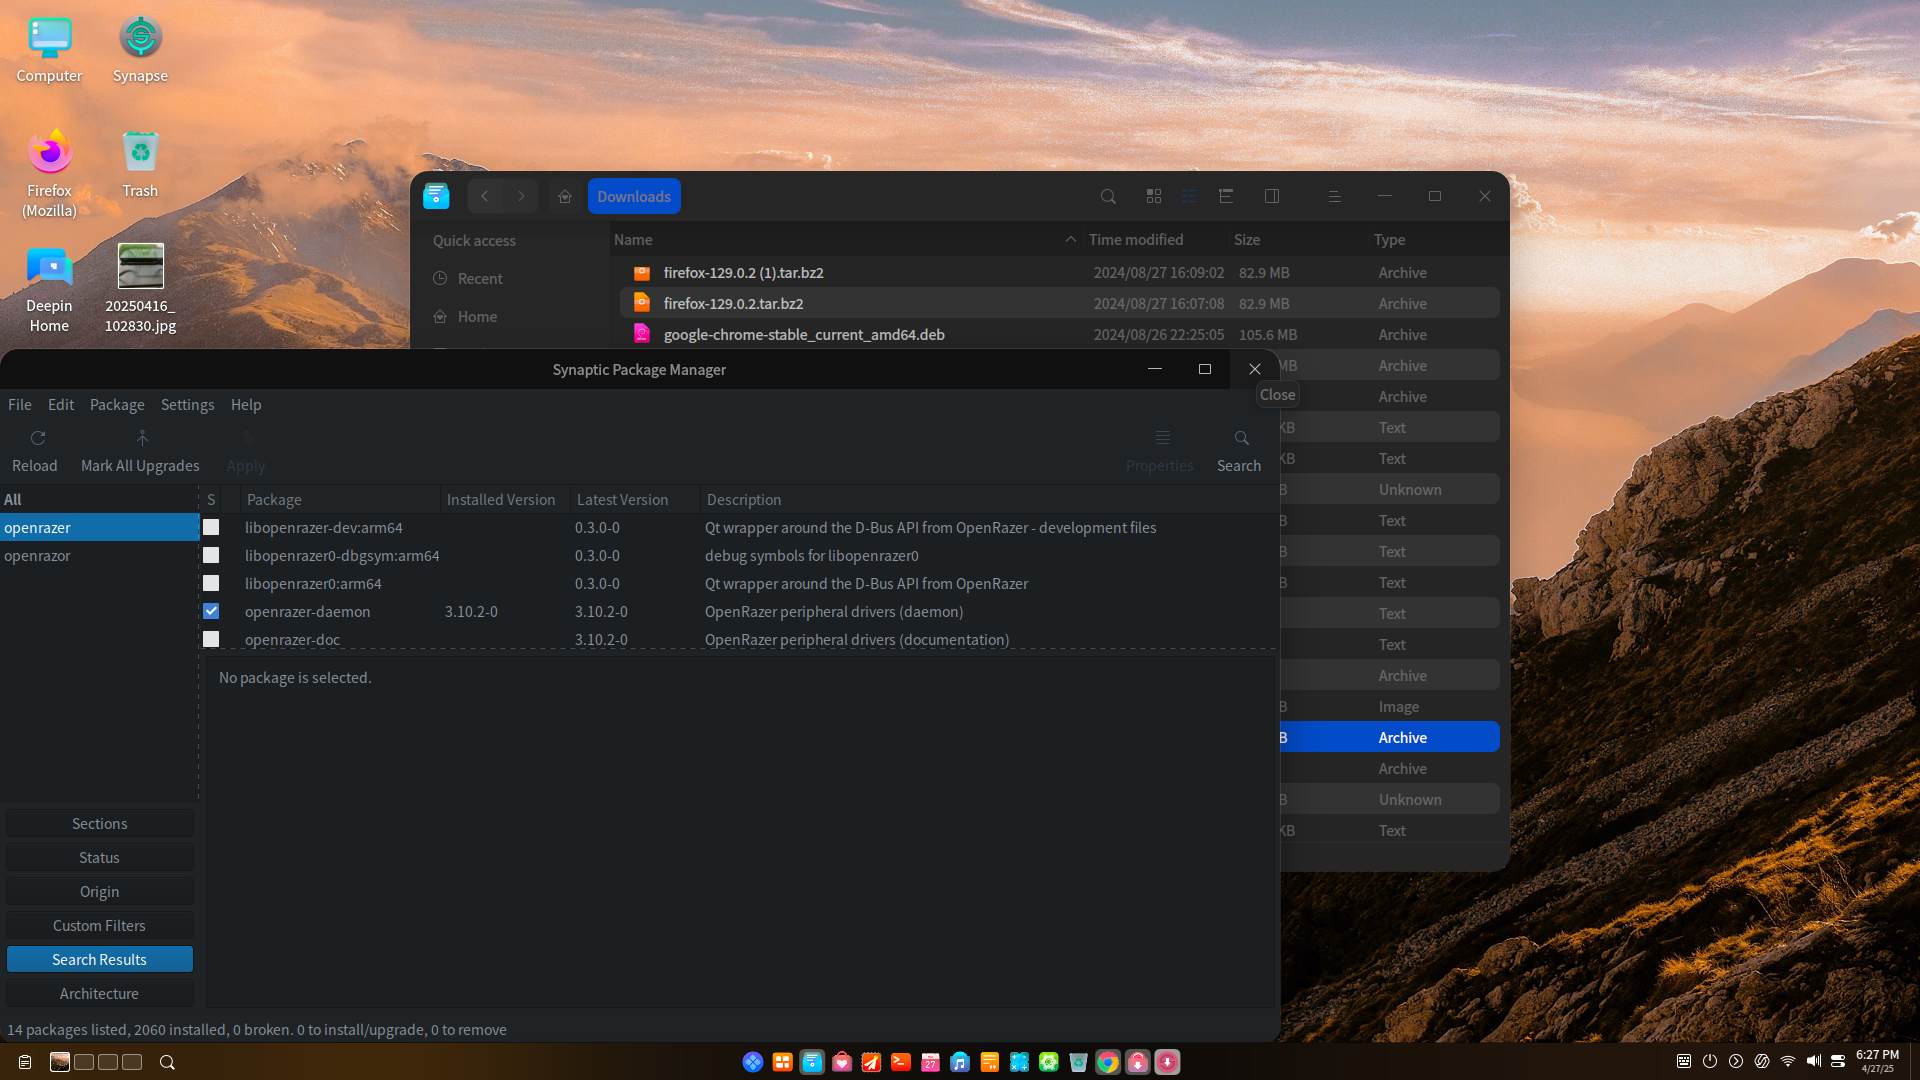Click the Architecture filter button
The image size is (1920, 1080).
point(100,994)
